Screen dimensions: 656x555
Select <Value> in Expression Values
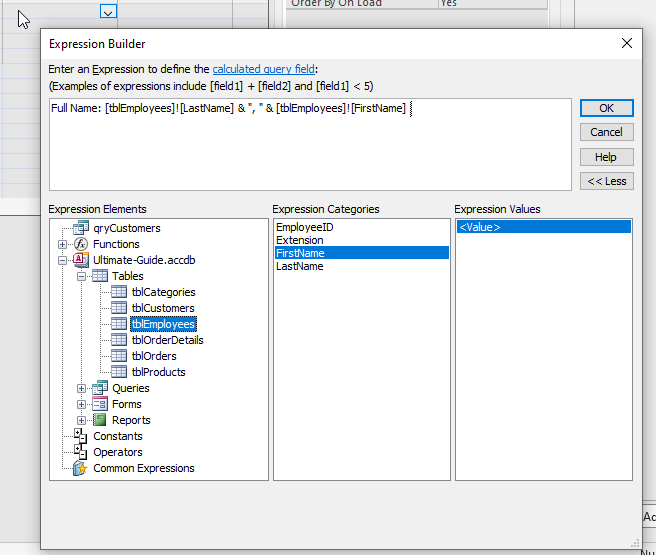479,228
